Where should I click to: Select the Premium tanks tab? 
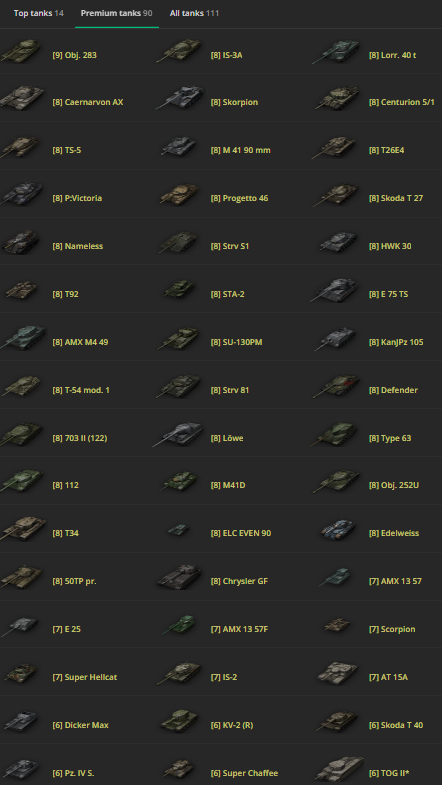(x=117, y=13)
